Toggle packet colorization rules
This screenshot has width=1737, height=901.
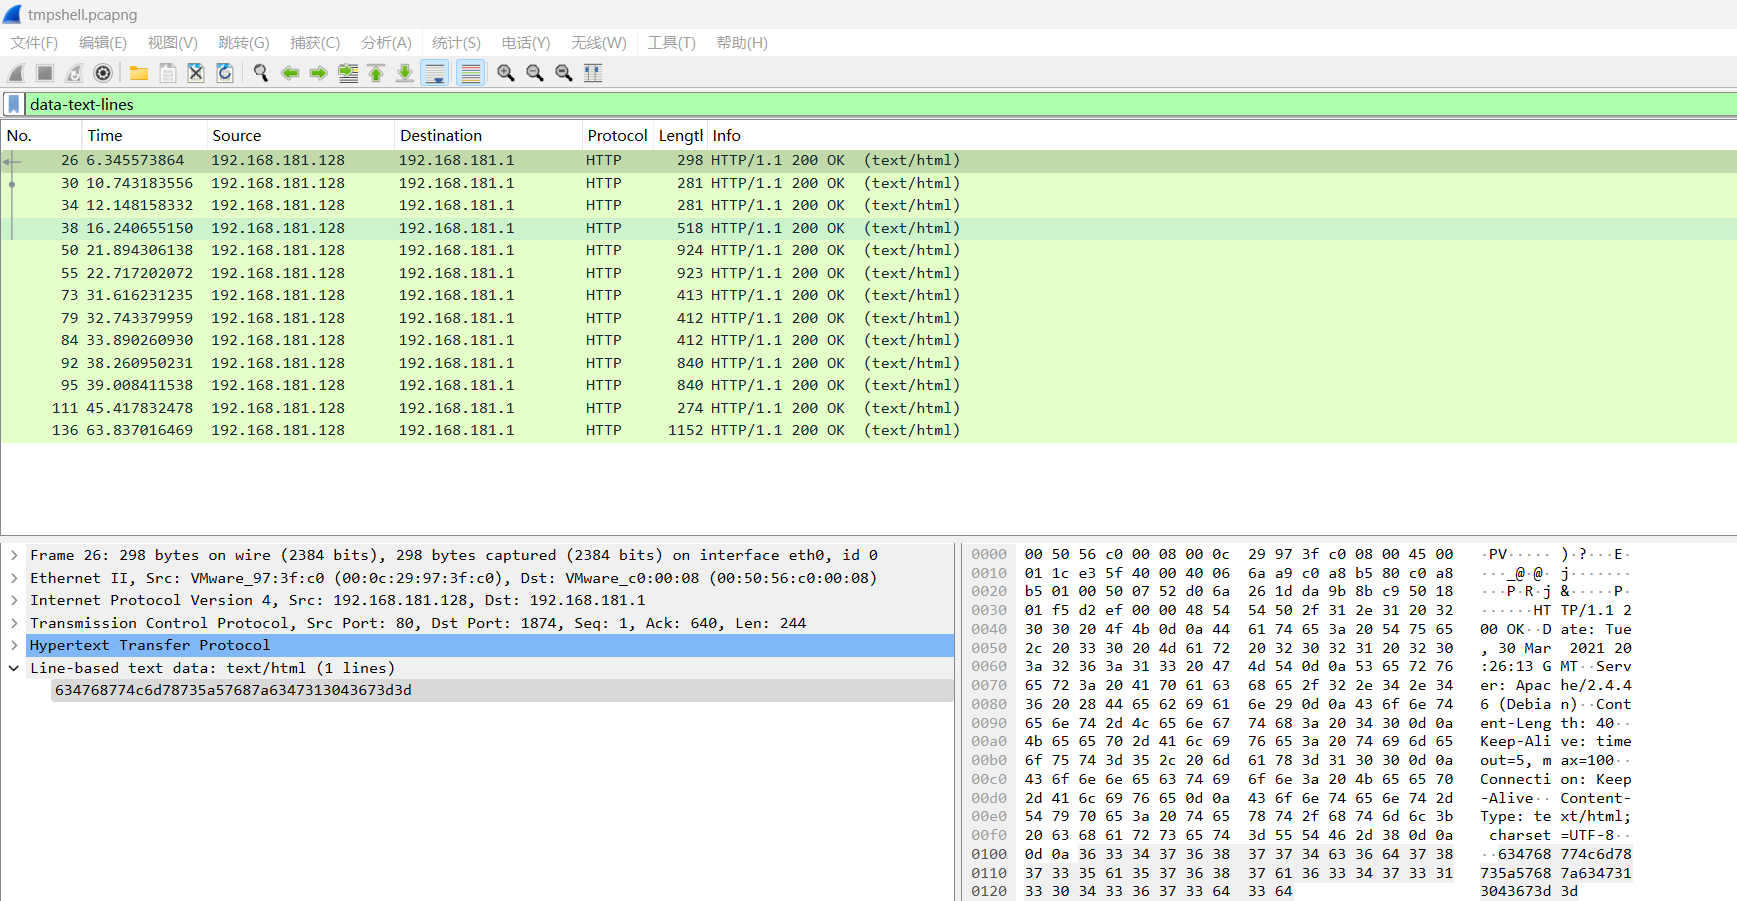coord(471,73)
